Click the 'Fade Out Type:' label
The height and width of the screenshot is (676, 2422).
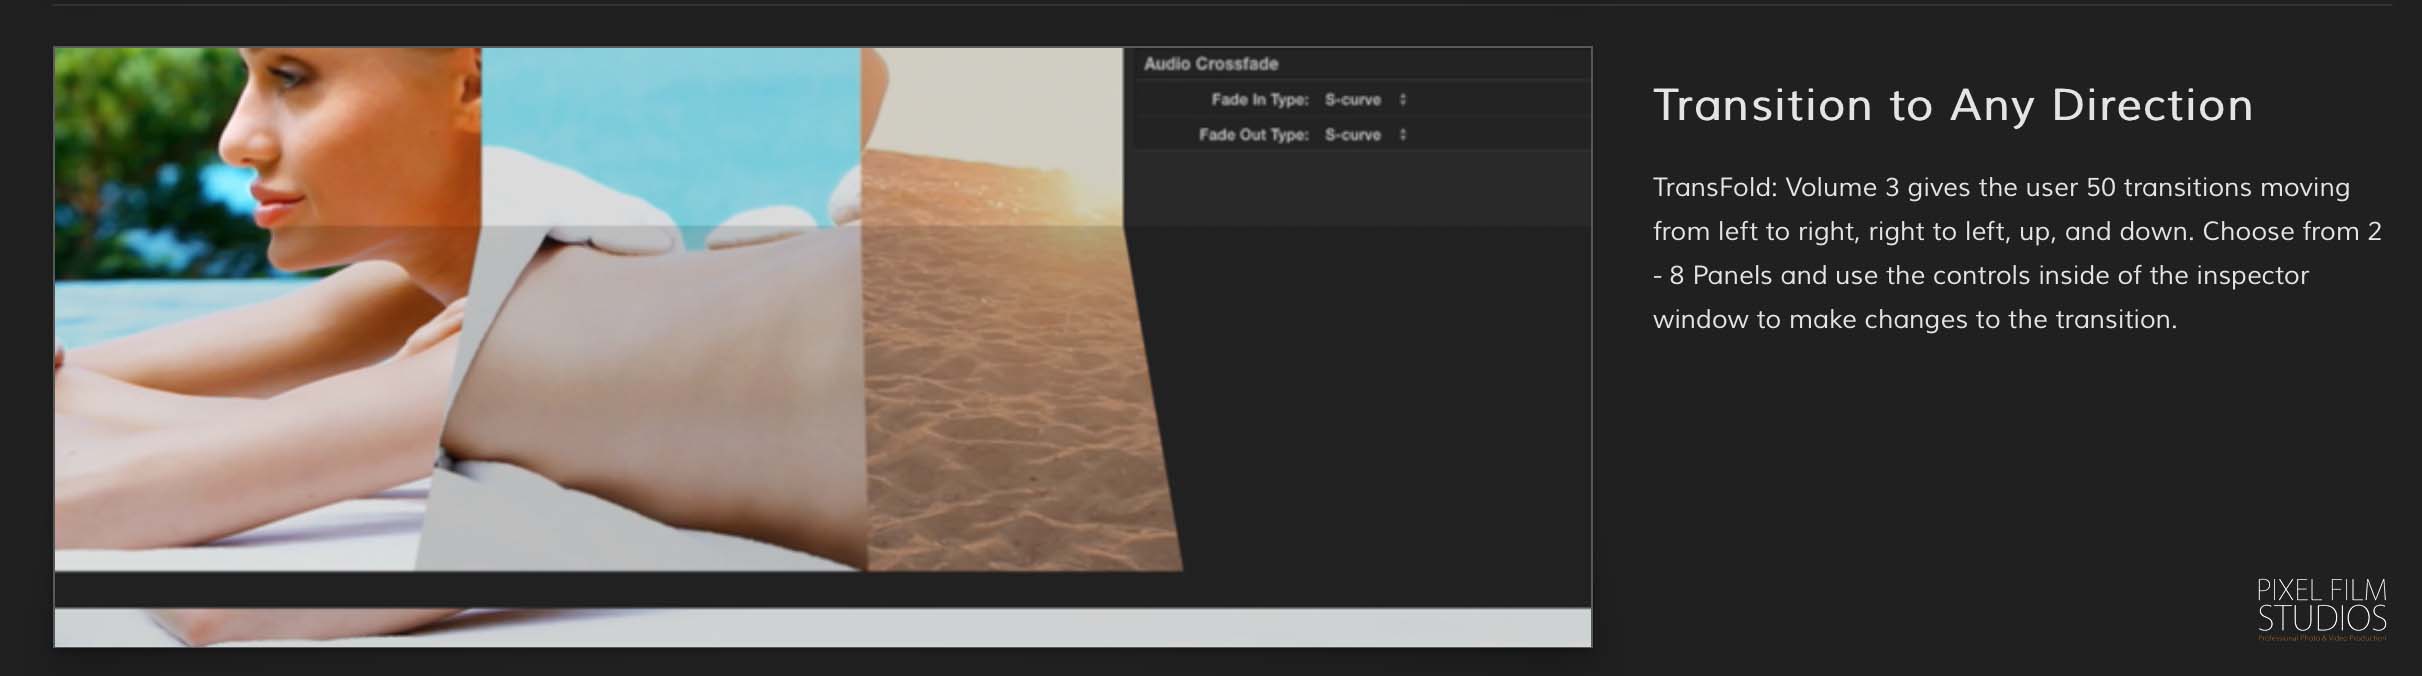pos(1253,135)
